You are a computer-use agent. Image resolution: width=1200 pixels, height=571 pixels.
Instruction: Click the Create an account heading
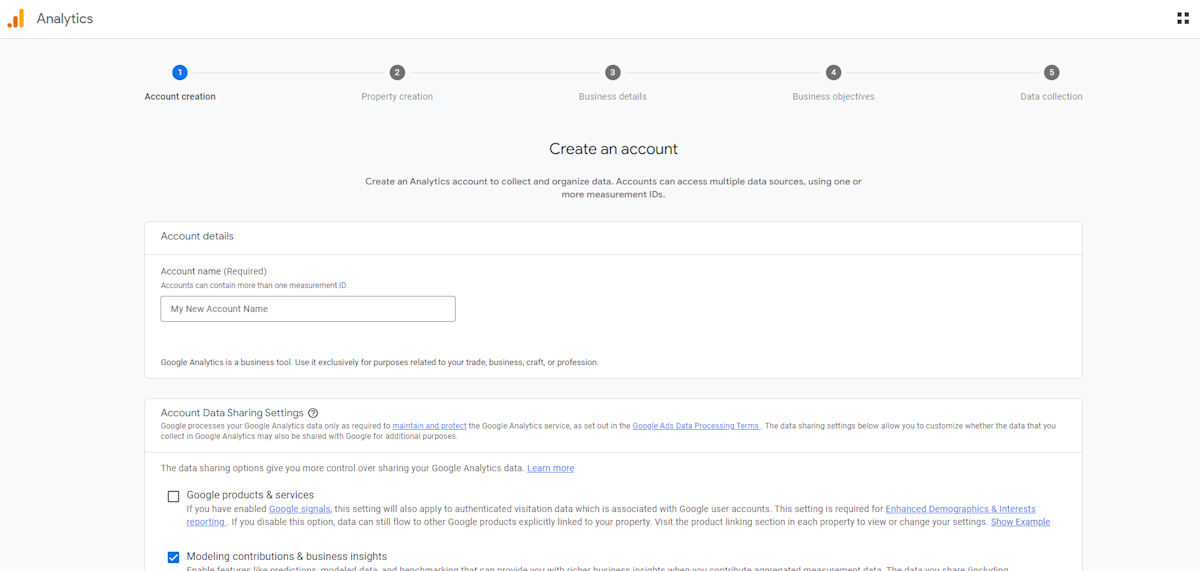pos(613,149)
